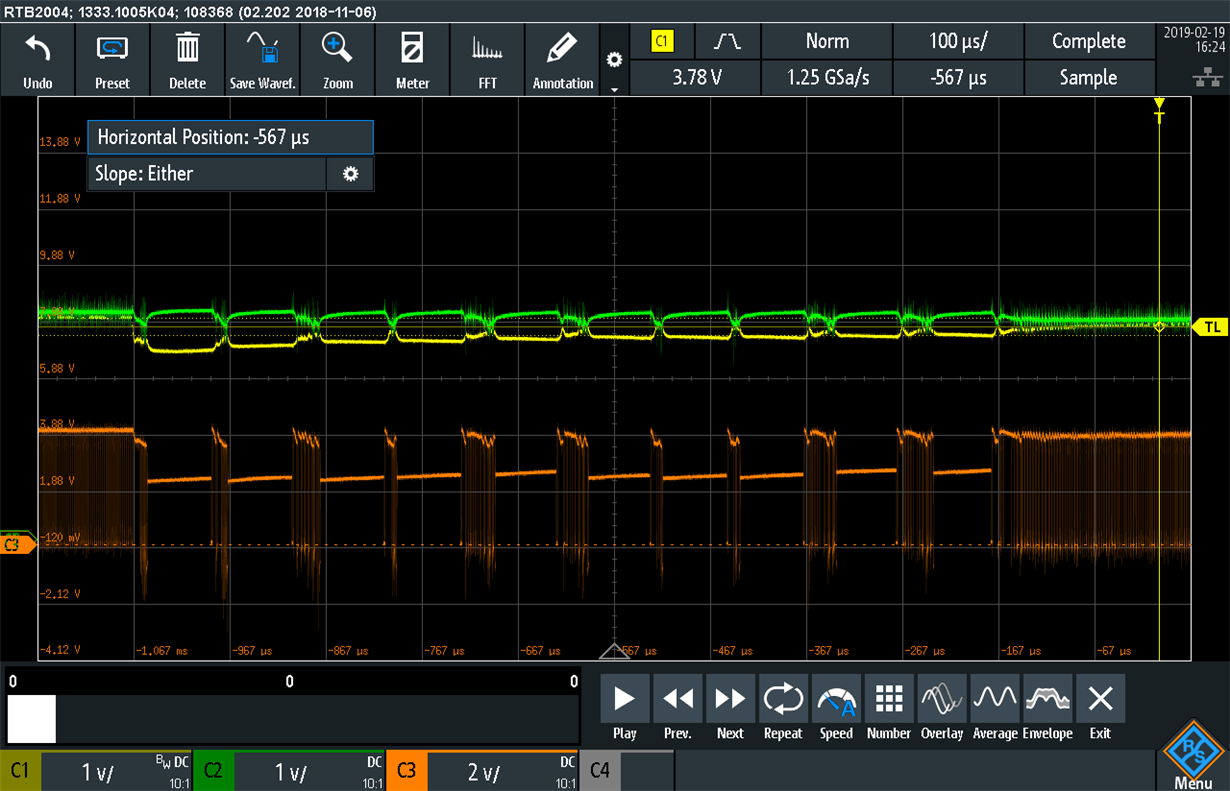Toggle Repeat playback

point(783,708)
